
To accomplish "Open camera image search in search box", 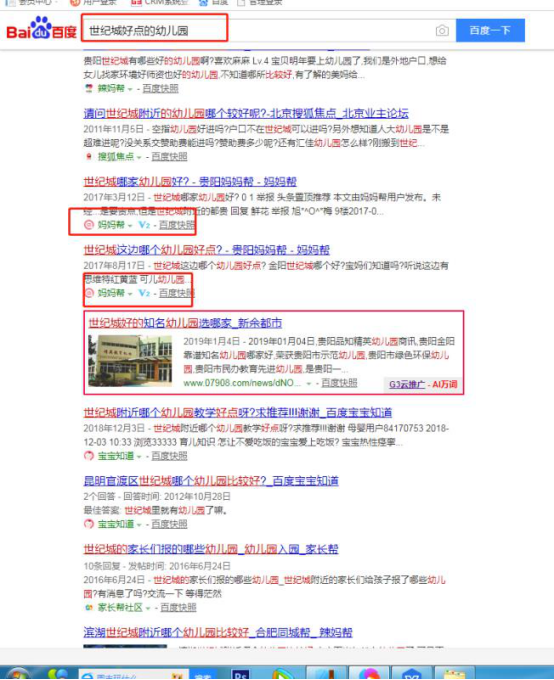I will pyautogui.click(x=442, y=31).
